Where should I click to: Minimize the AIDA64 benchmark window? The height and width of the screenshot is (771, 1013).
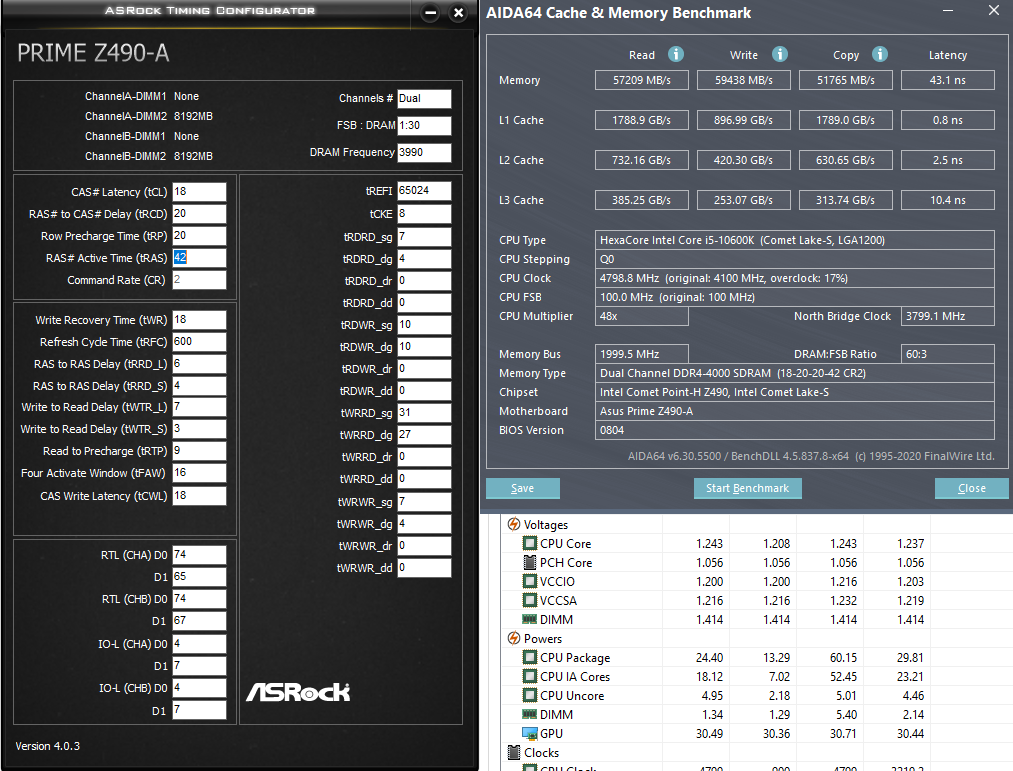(x=948, y=11)
